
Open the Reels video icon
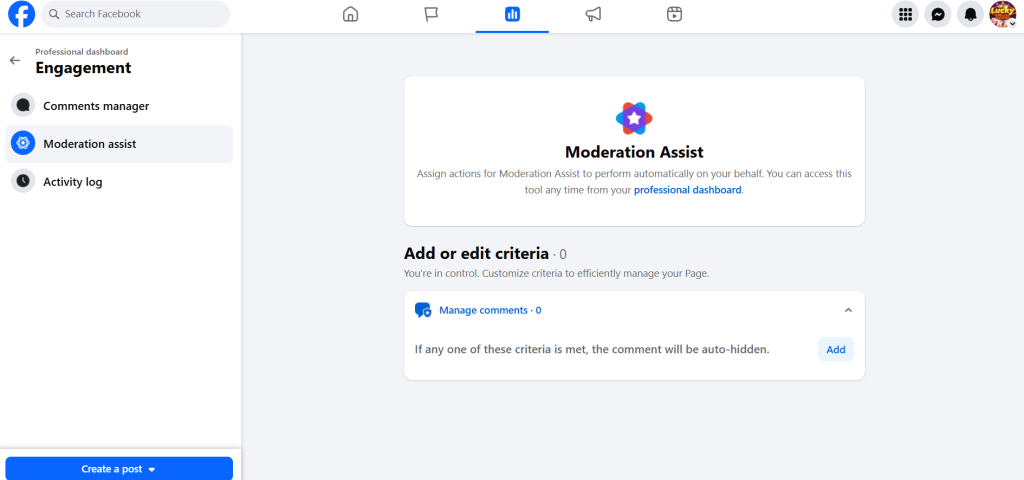[x=674, y=15]
